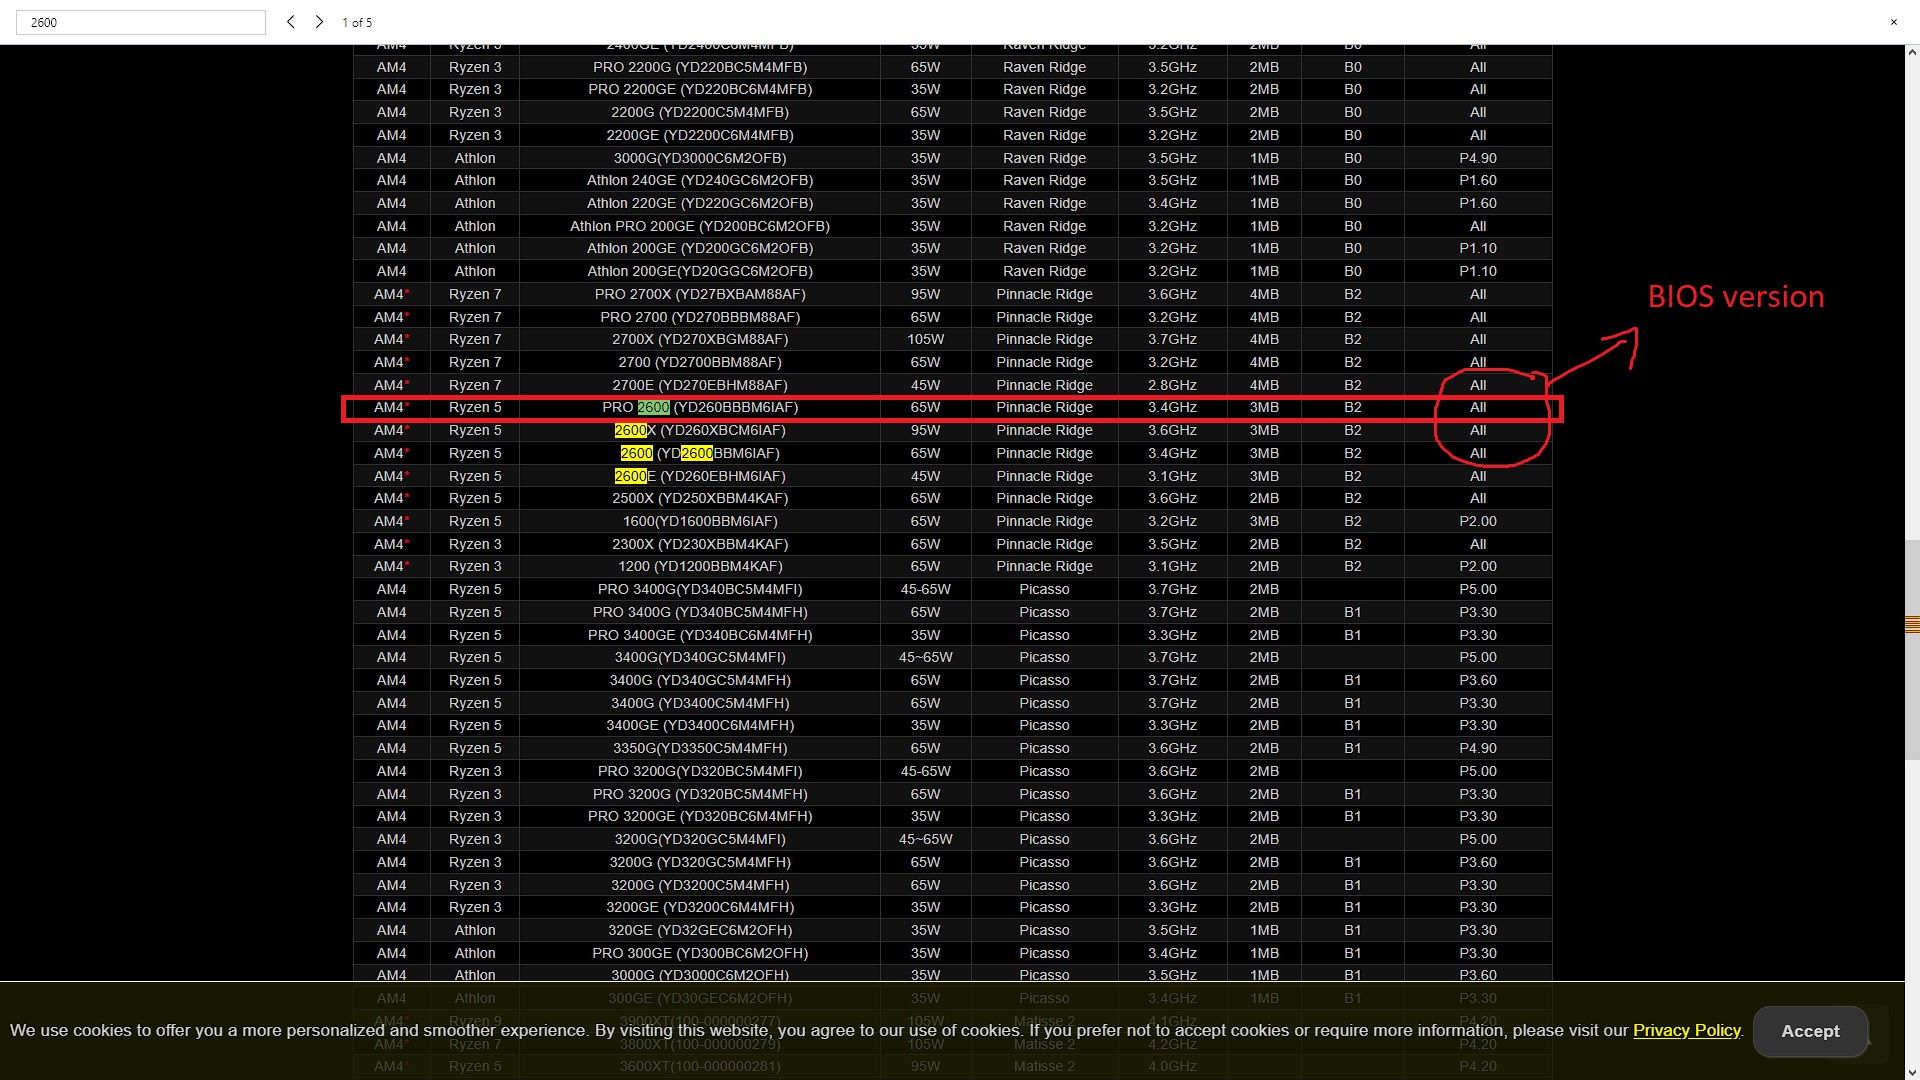Click the 2700X (YD270XBGM88AF) cell
The width and height of the screenshot is (1920, 1080).
[x=700, y=339]
